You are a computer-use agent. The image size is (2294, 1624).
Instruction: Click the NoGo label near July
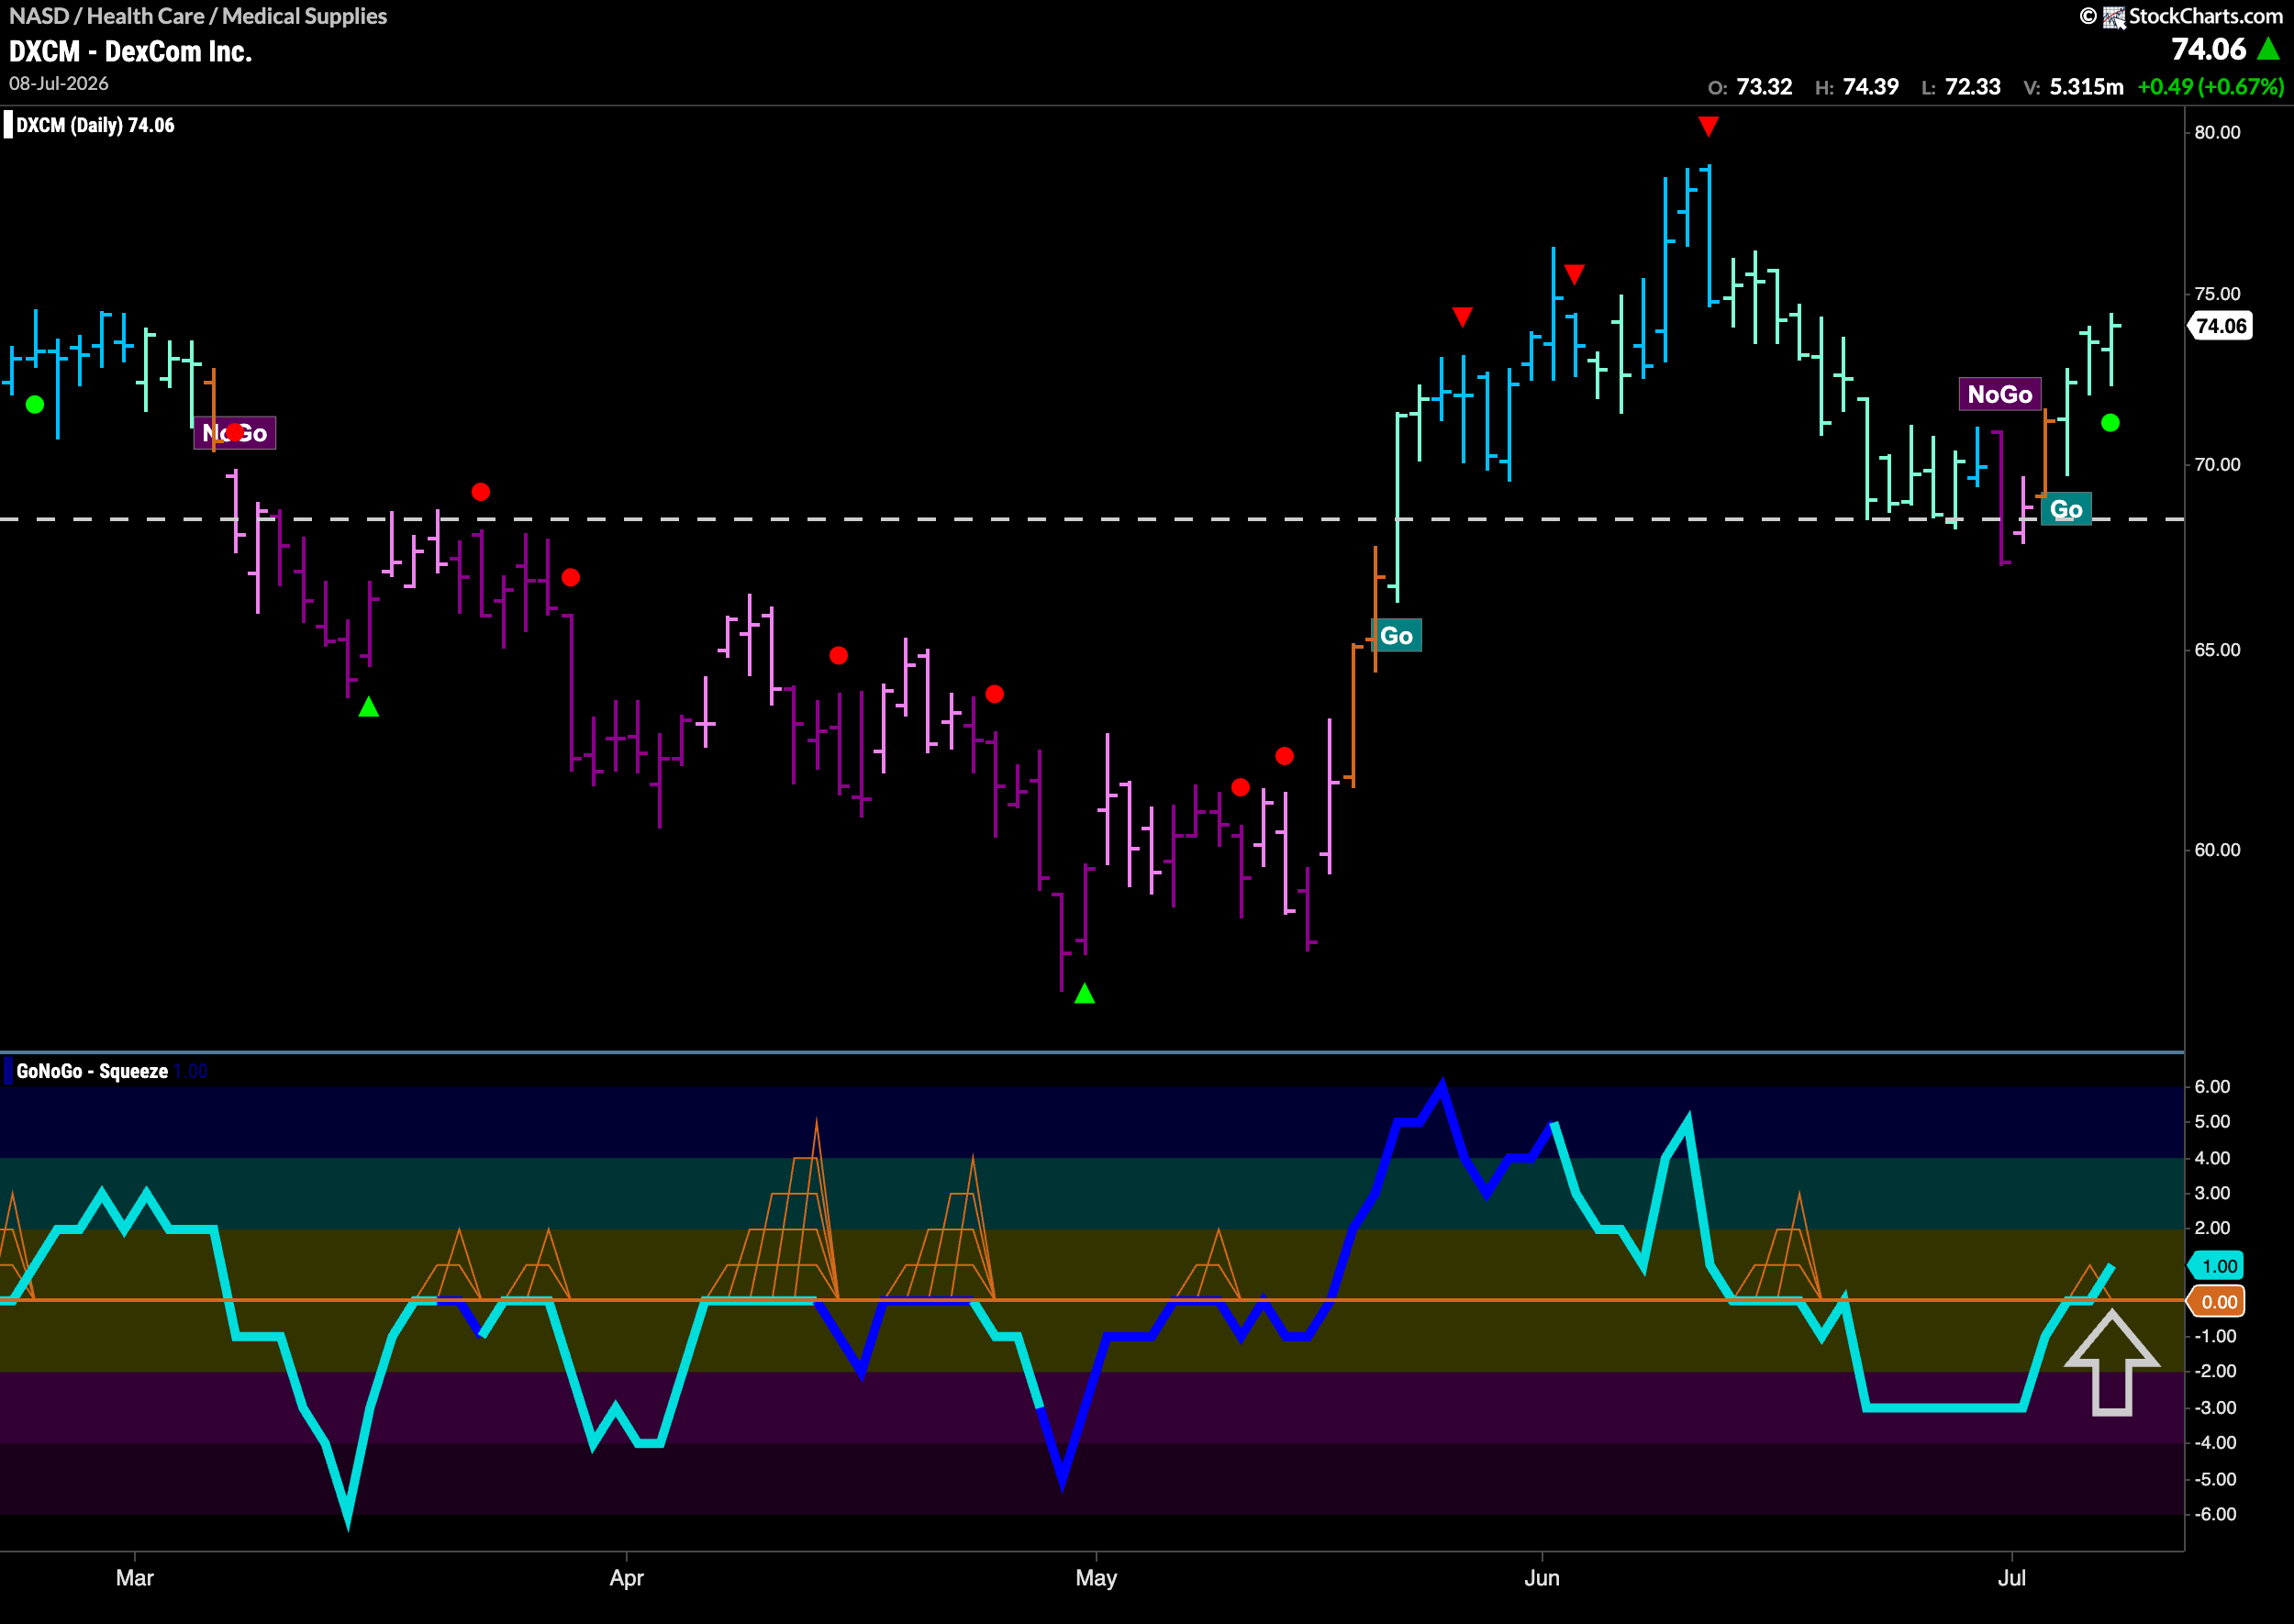tap(1999, 394)
